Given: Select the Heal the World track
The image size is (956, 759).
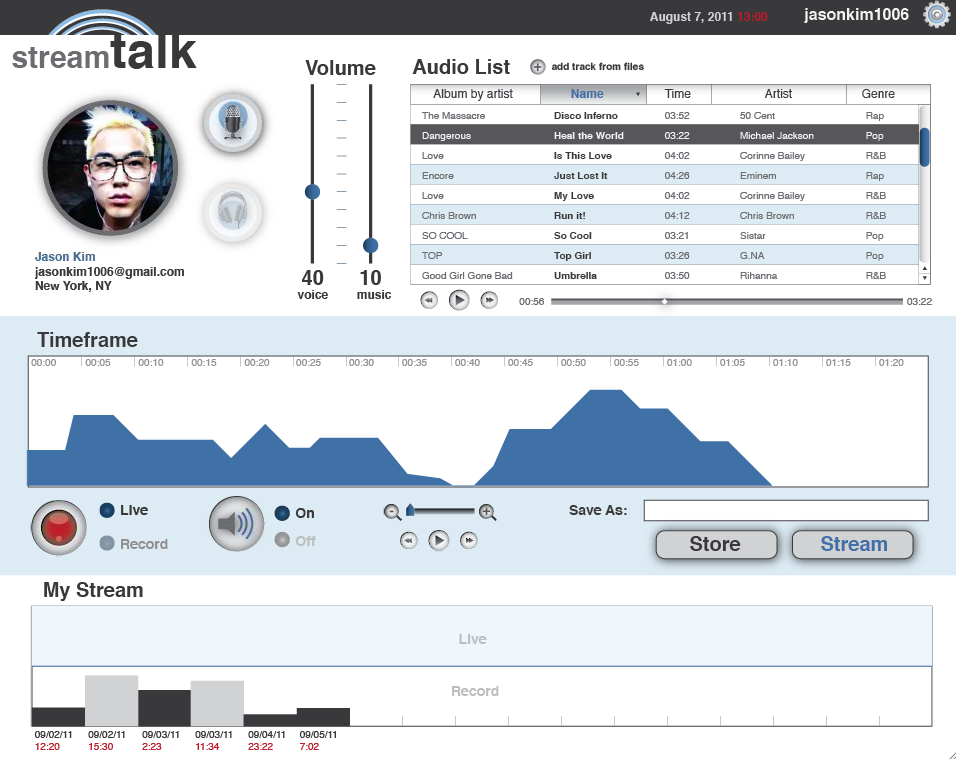Looking at the screenshot, I should pyautogui.click(x=665, y=135).
